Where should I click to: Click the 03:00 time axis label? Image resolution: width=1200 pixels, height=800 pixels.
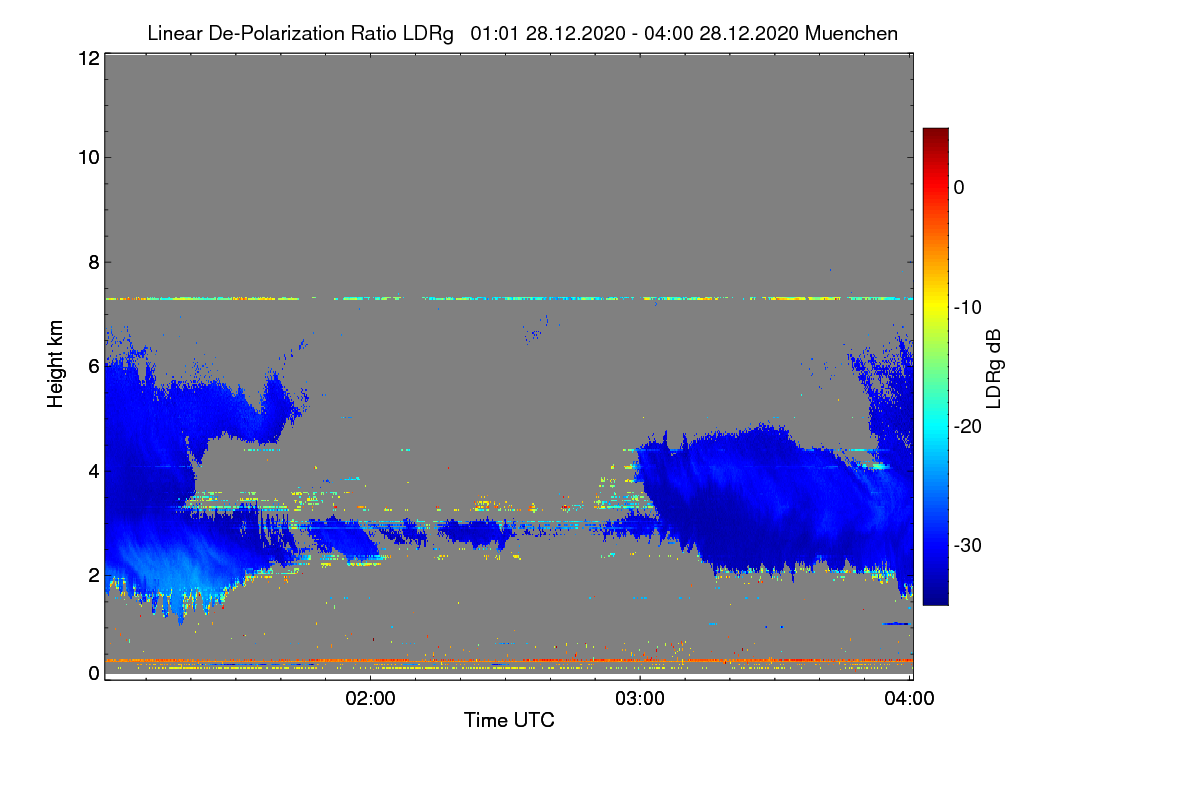(x=640, y=699)
